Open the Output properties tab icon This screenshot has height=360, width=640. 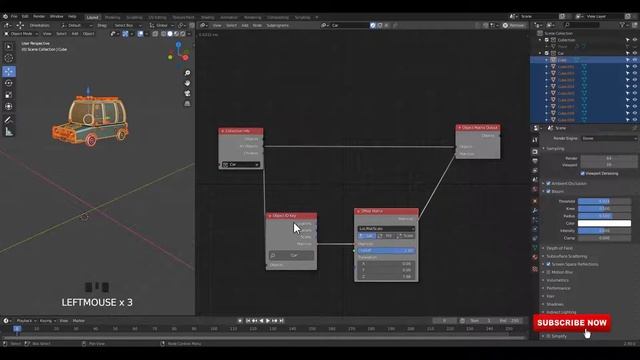pos(535,161)
